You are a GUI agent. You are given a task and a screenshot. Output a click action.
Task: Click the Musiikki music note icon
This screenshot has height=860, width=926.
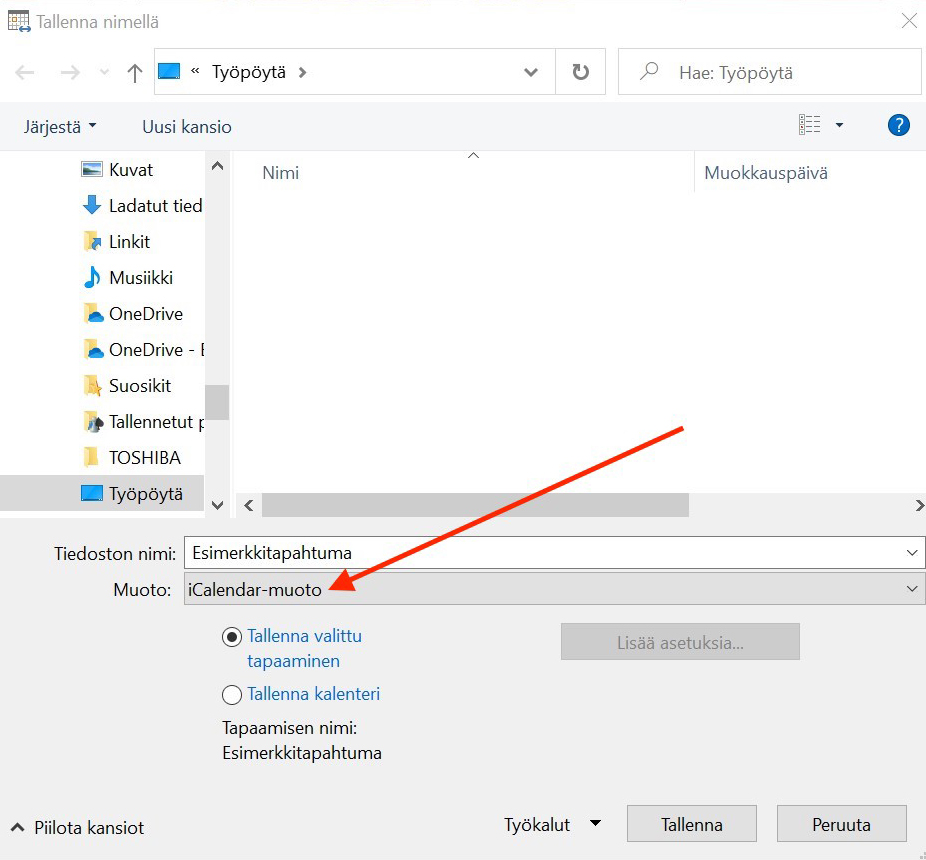[92, 277]
